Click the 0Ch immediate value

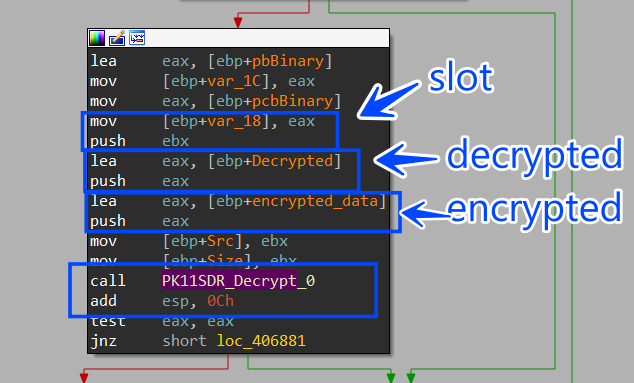tap(220, 301)
